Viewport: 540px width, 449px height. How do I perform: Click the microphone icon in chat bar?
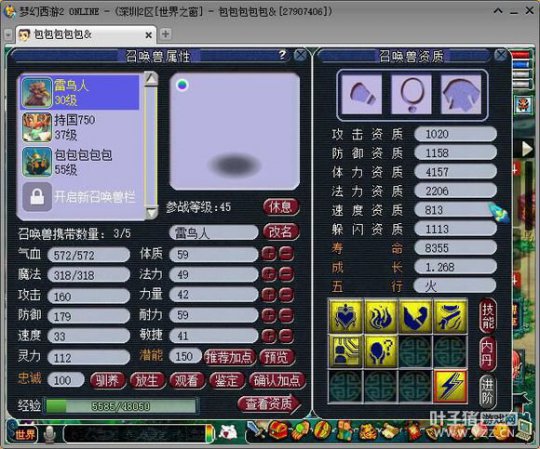click(x=50, y=434)
